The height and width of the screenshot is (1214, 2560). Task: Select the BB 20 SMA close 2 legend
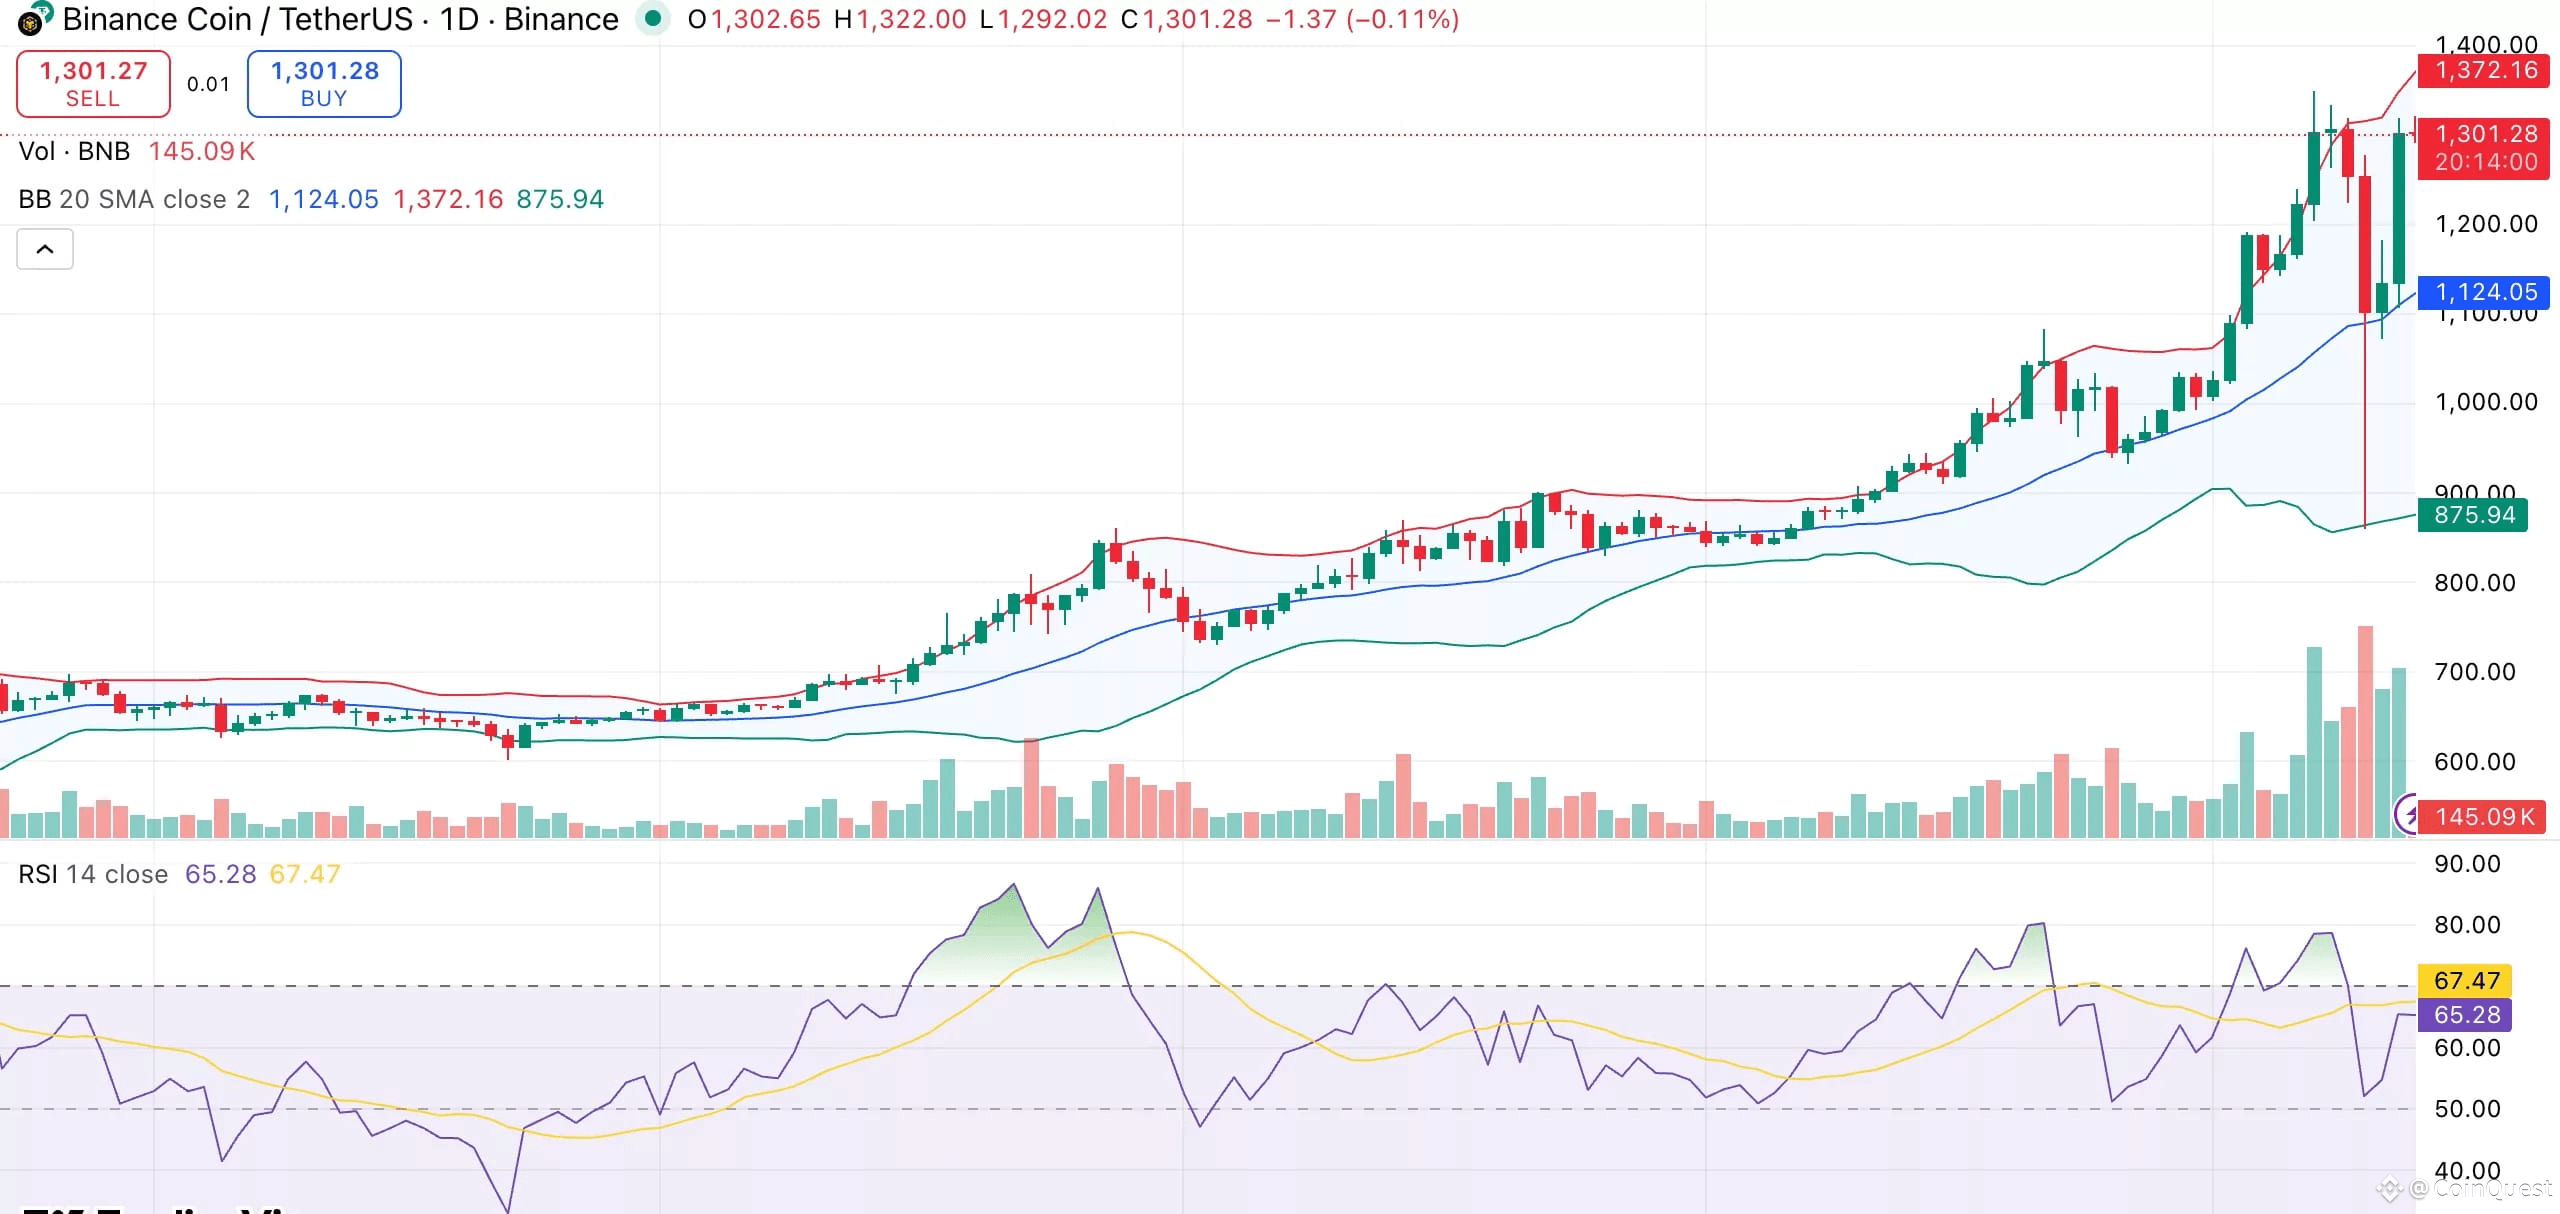pos(134,199)
